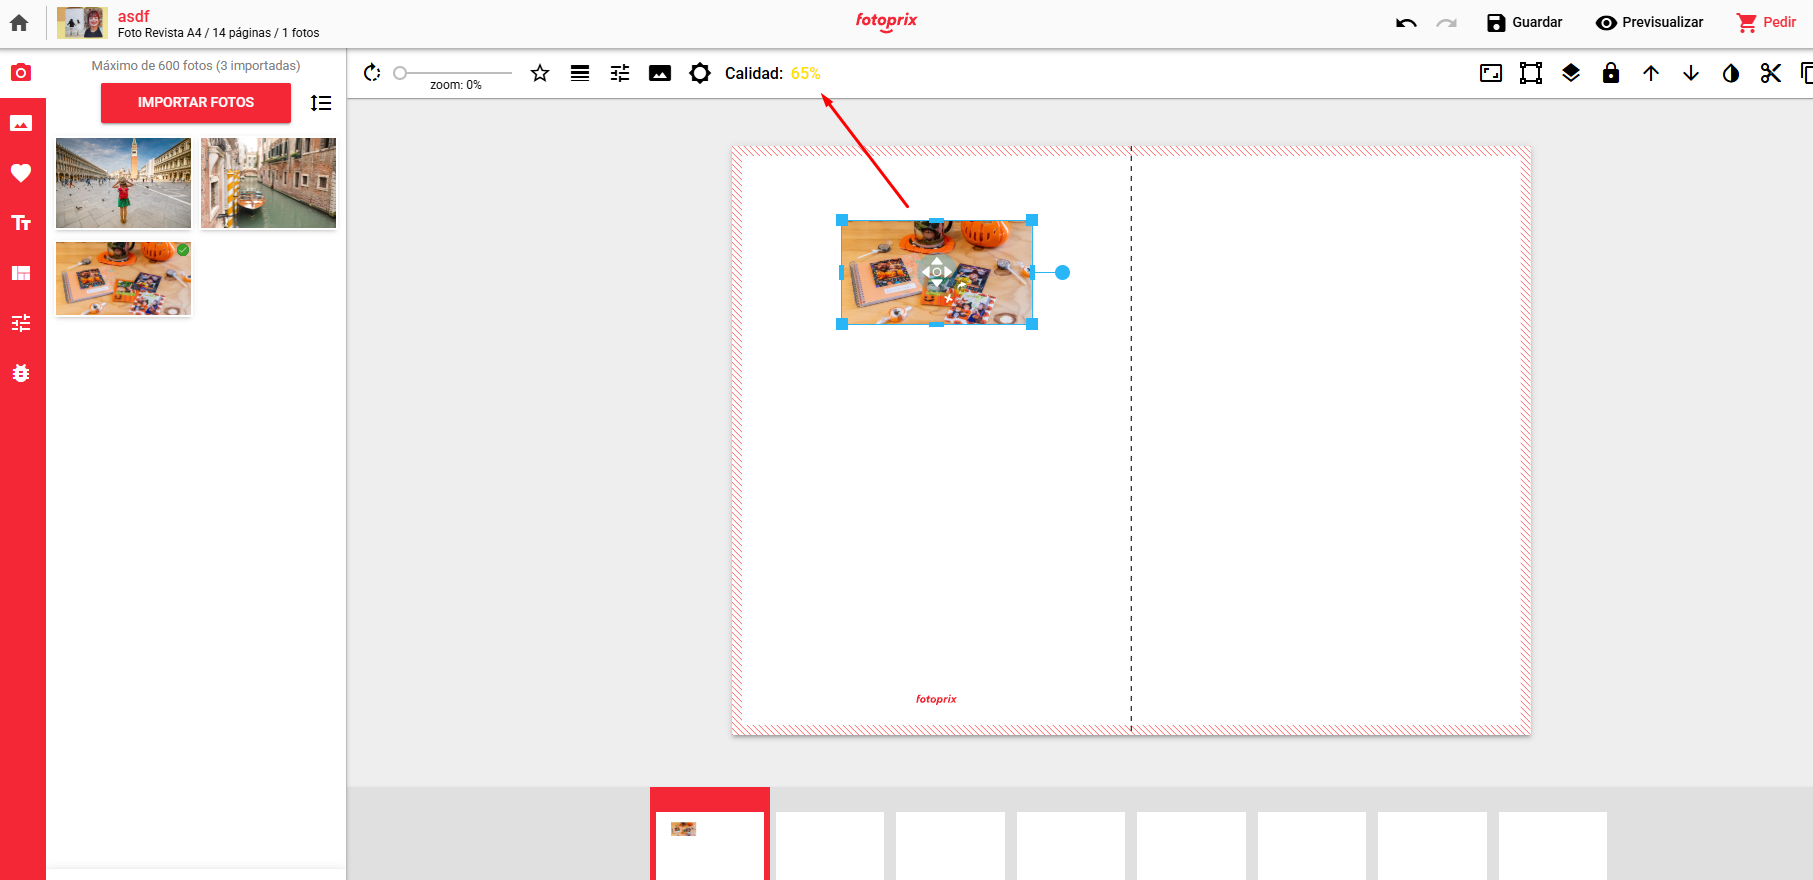Select the seventh page thumbnail in strip
Image resolution: width=1813 pixels, height=880 pixels.
click(x=1432, y=845)
